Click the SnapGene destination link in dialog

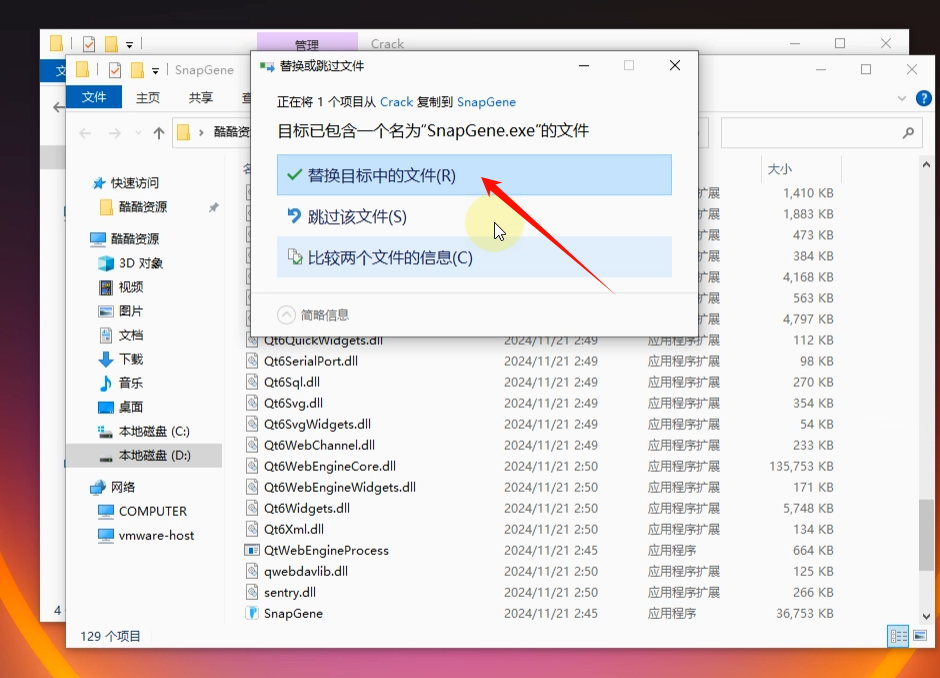(486, 102)
